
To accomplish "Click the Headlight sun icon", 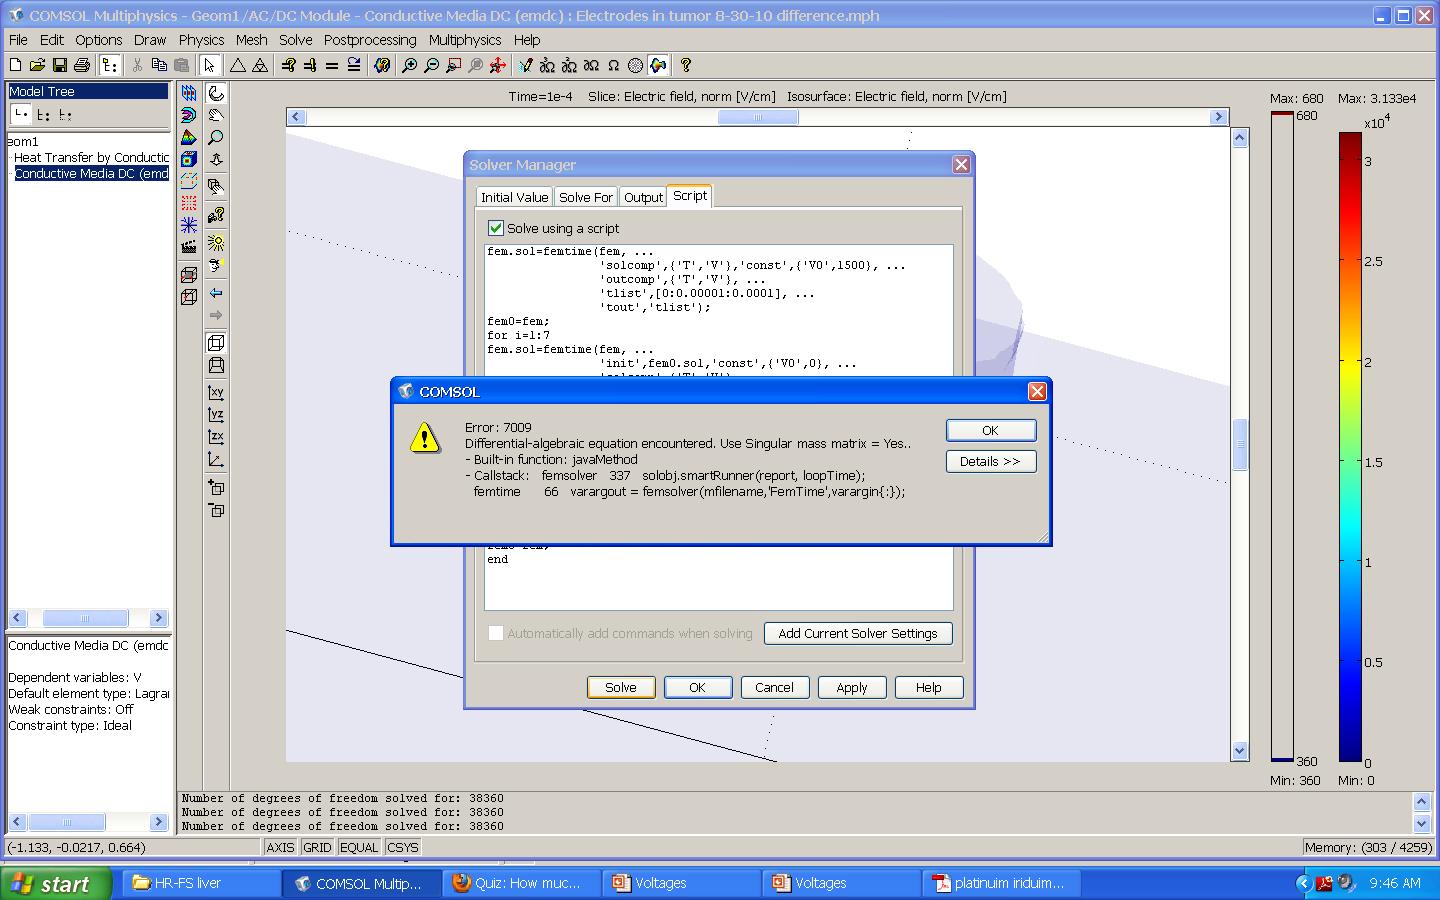I will [216, 243].
